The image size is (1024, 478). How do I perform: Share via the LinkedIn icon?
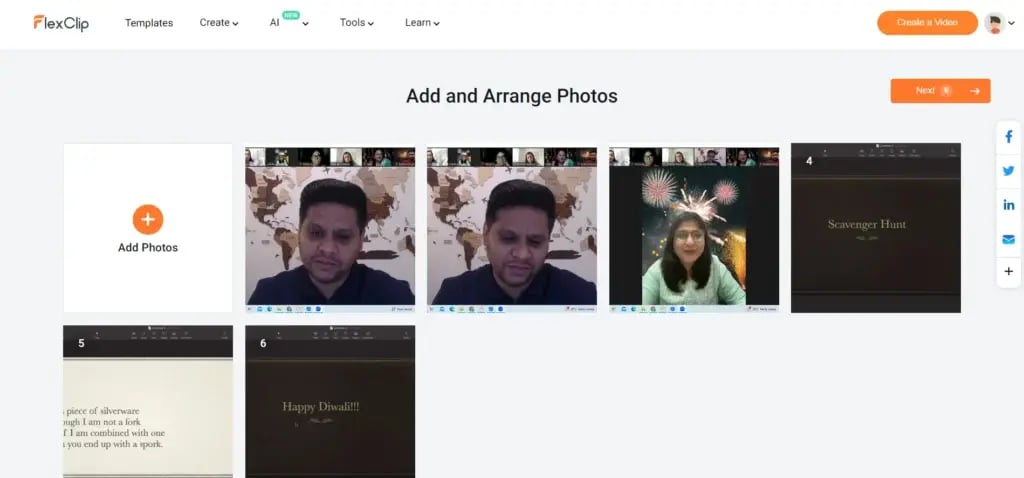click(x=1008, y=205)
